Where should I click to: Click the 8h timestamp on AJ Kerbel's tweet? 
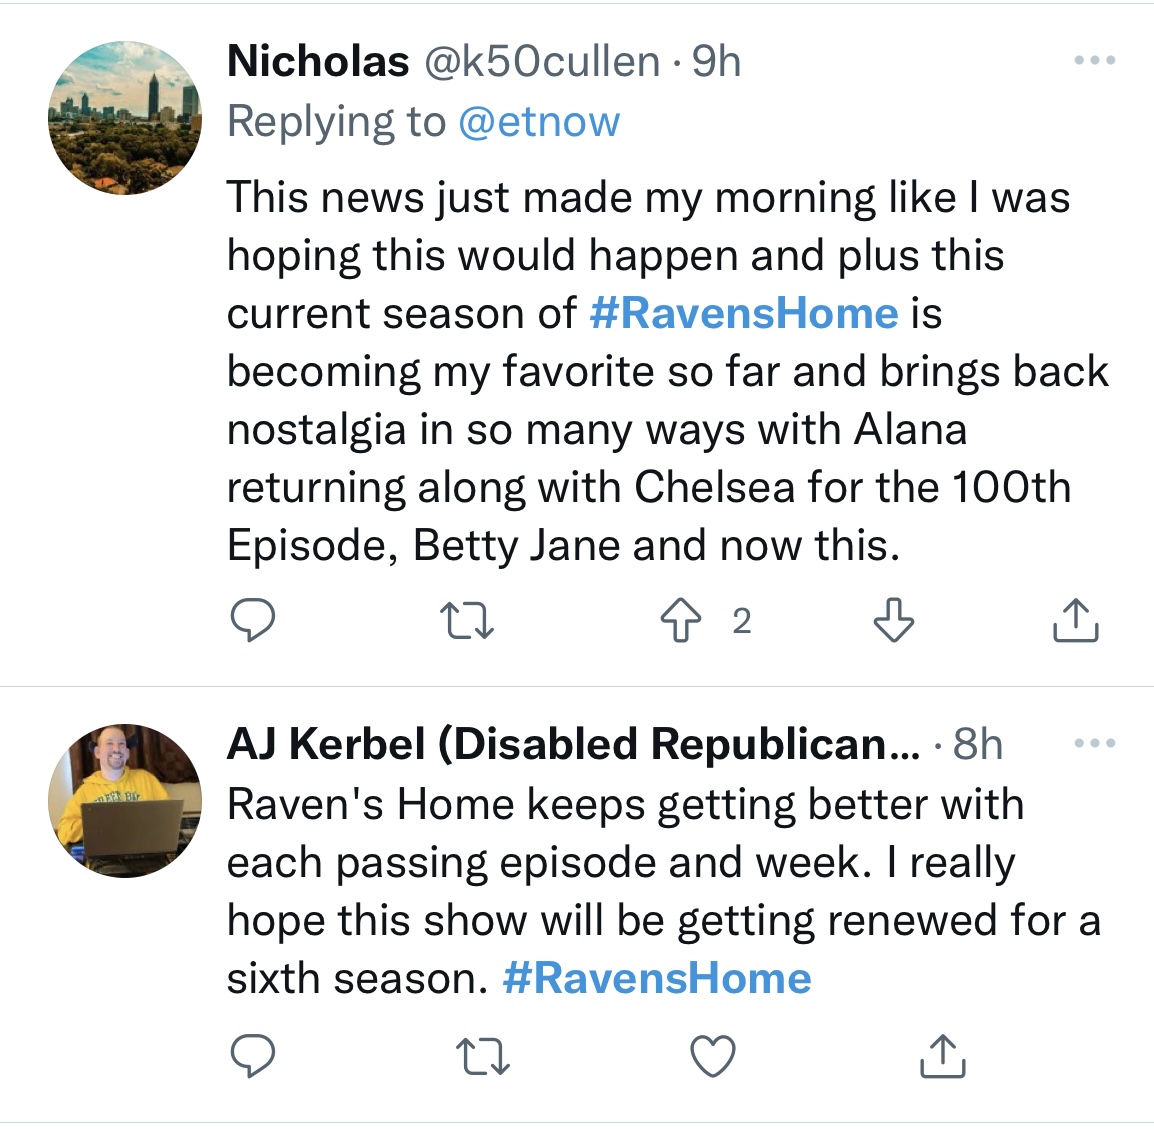(x=977, y=745)
